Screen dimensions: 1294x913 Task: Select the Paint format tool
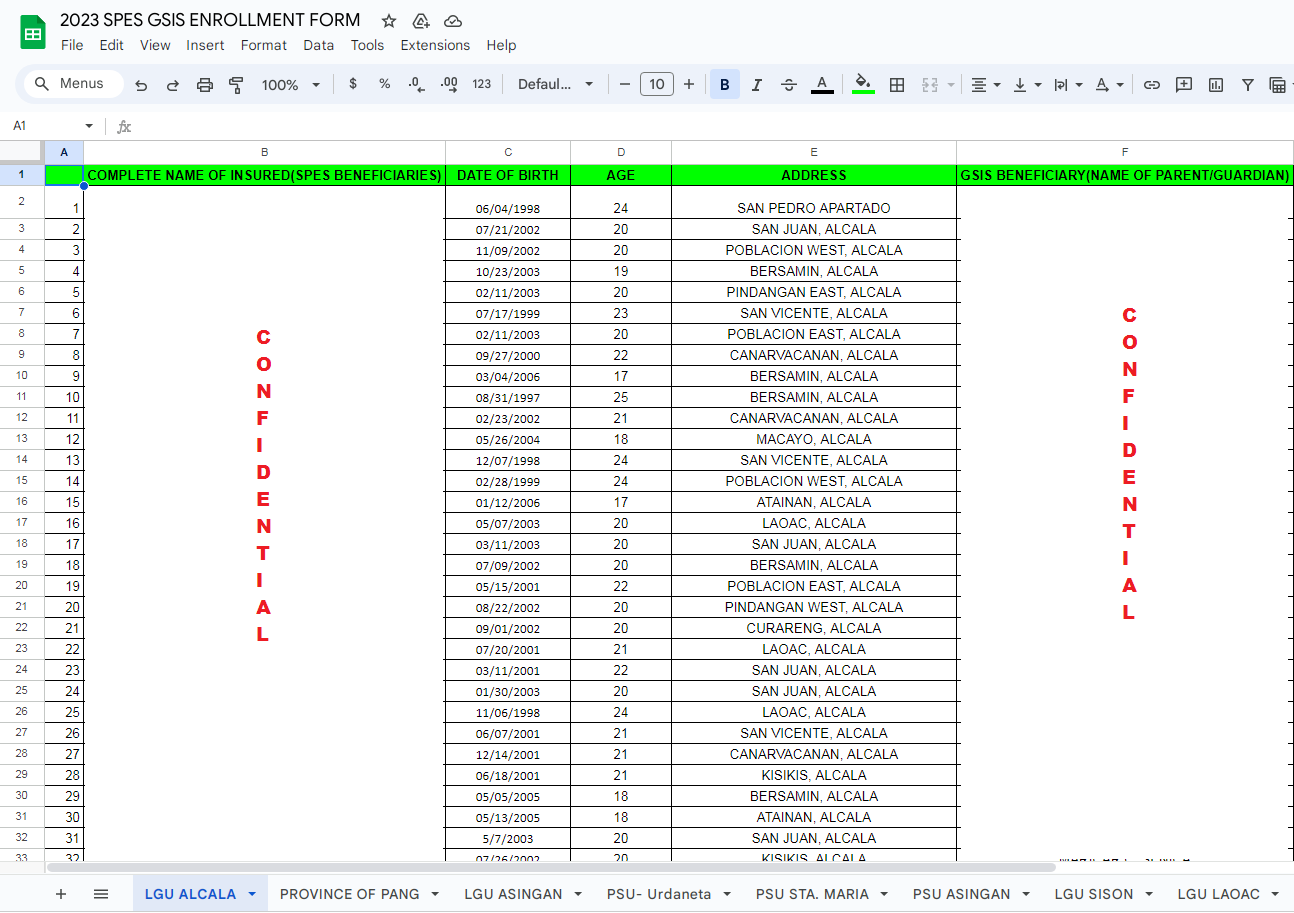point(237,85)
